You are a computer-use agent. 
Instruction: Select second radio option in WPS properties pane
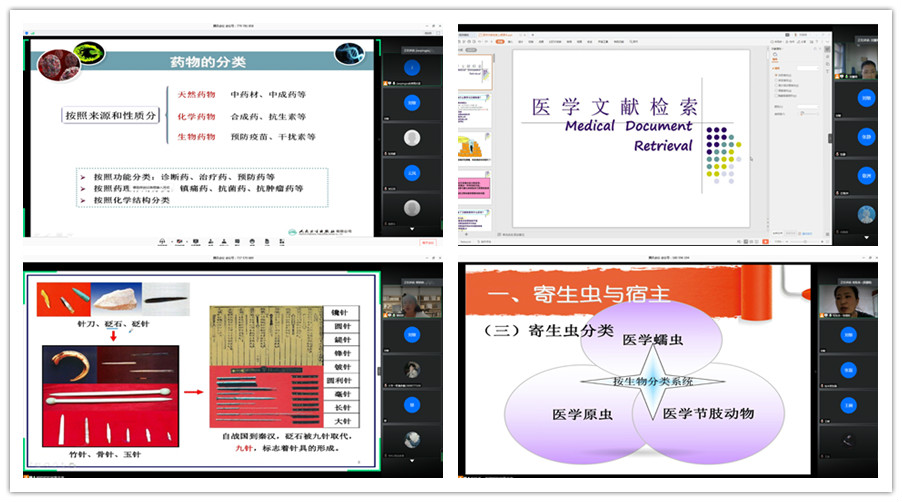tap(778, 81)
